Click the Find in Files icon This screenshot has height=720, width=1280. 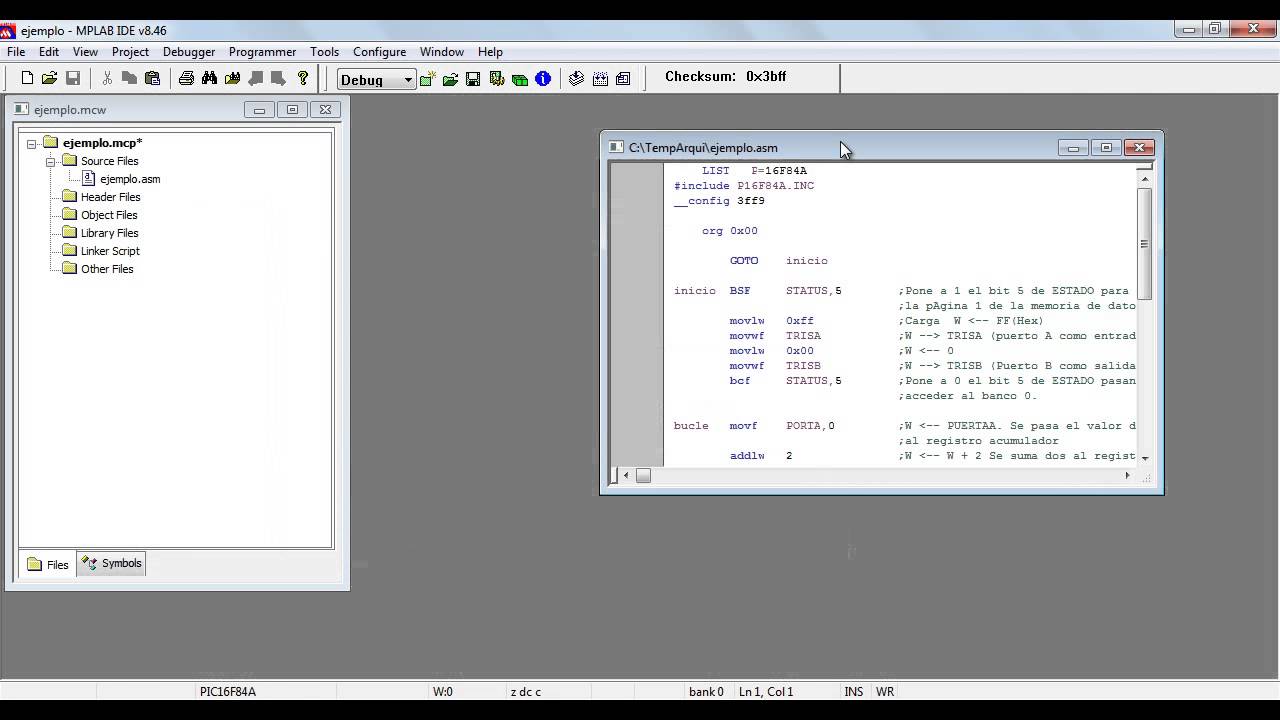coord(233,78)
